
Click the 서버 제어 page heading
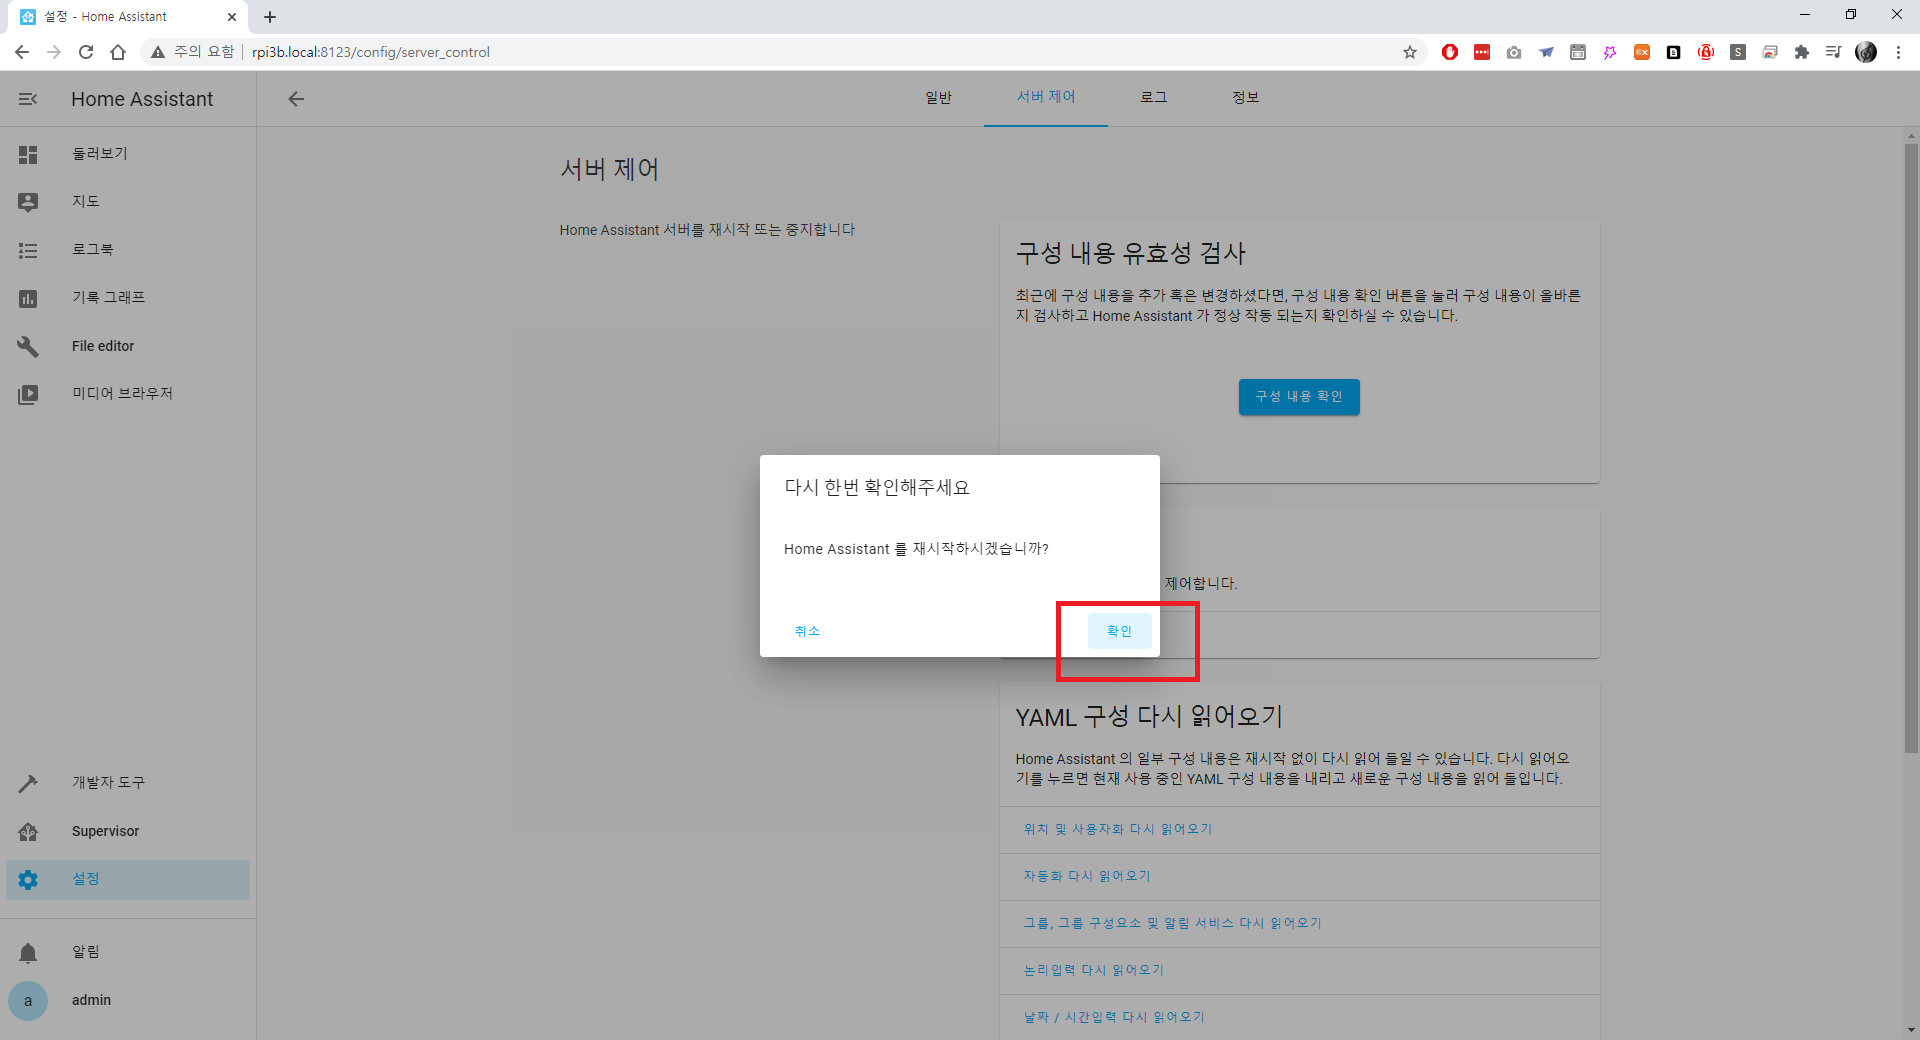click(x=609, y=169)
